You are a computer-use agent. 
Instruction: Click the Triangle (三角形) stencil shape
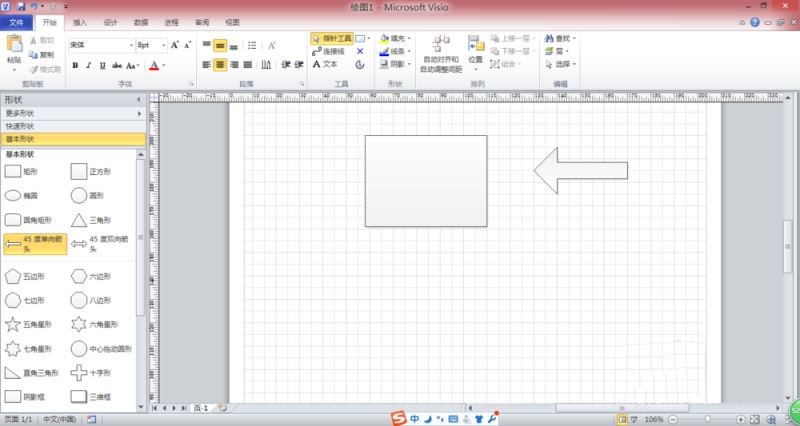pos(91,220)
